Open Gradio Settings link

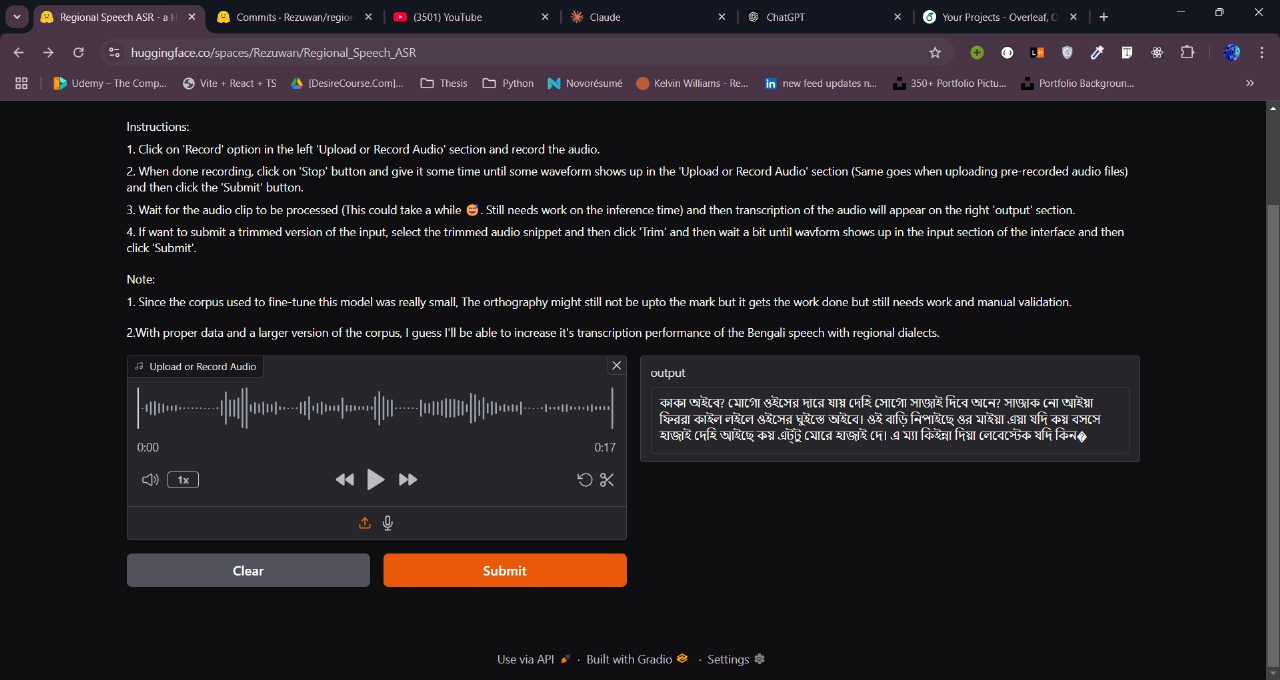(736, 659)
